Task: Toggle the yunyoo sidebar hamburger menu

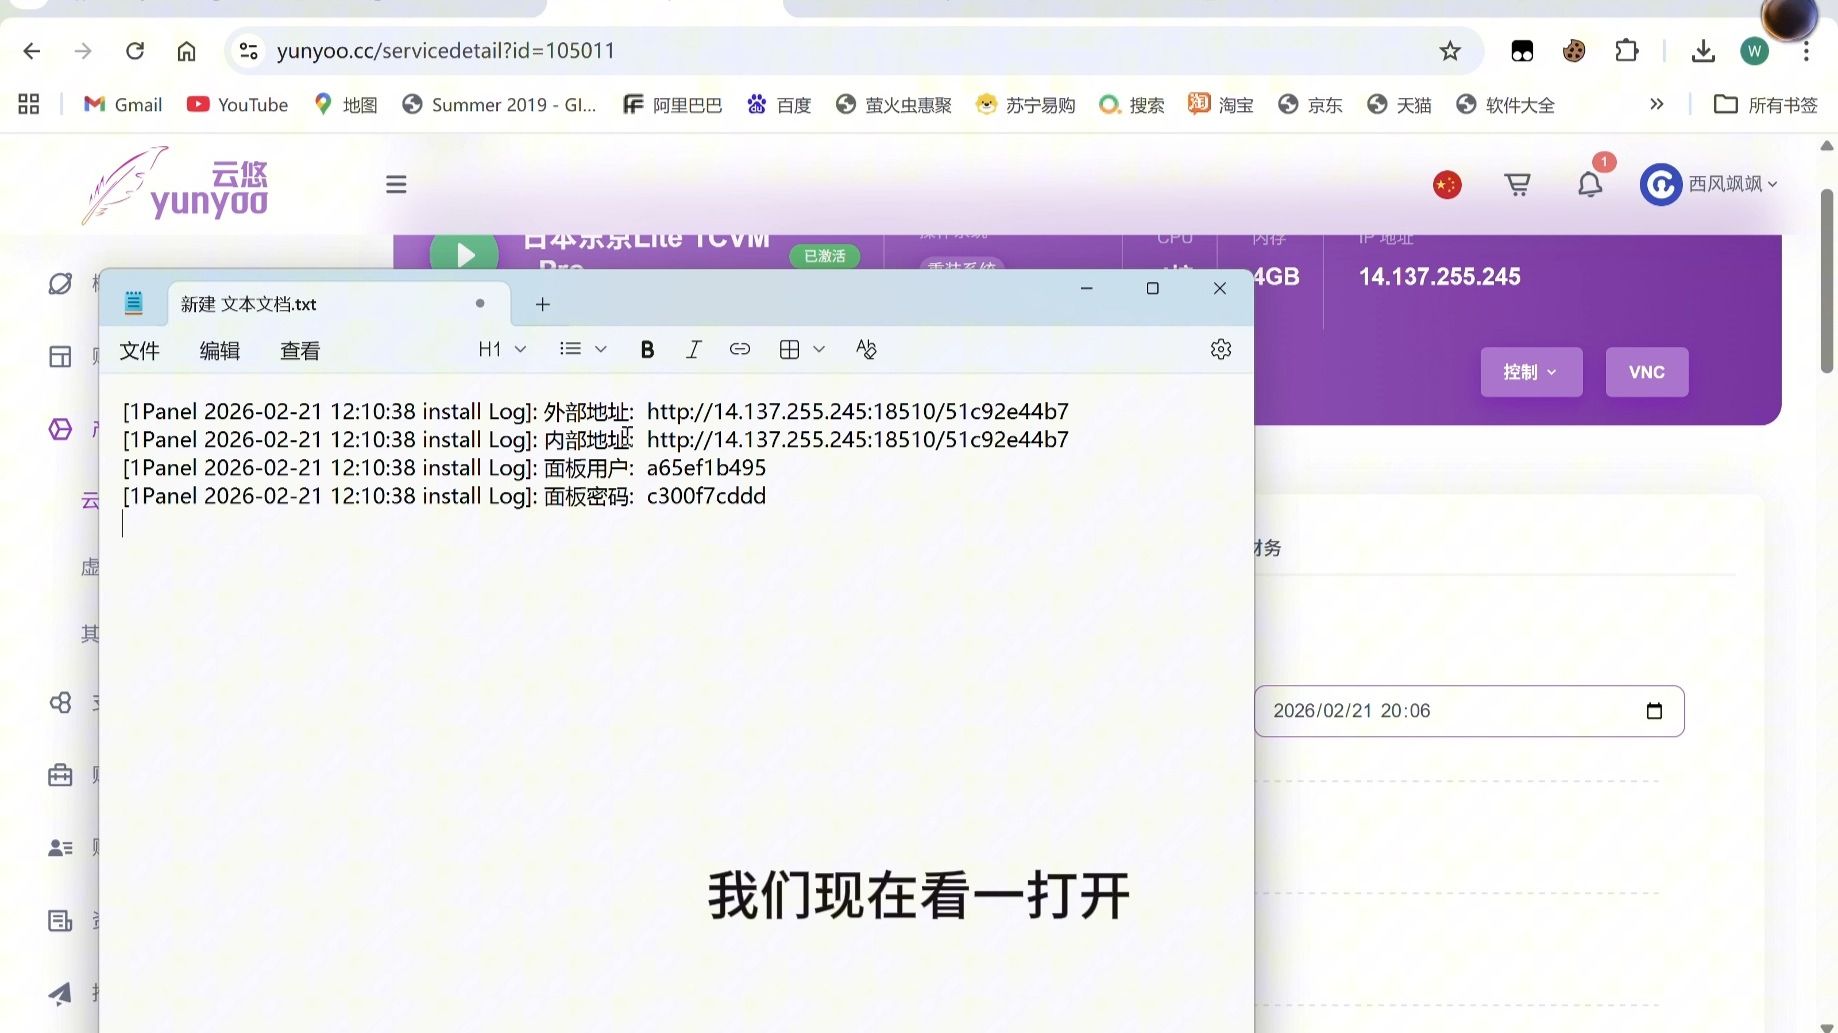Action: [x=396, y=185]
